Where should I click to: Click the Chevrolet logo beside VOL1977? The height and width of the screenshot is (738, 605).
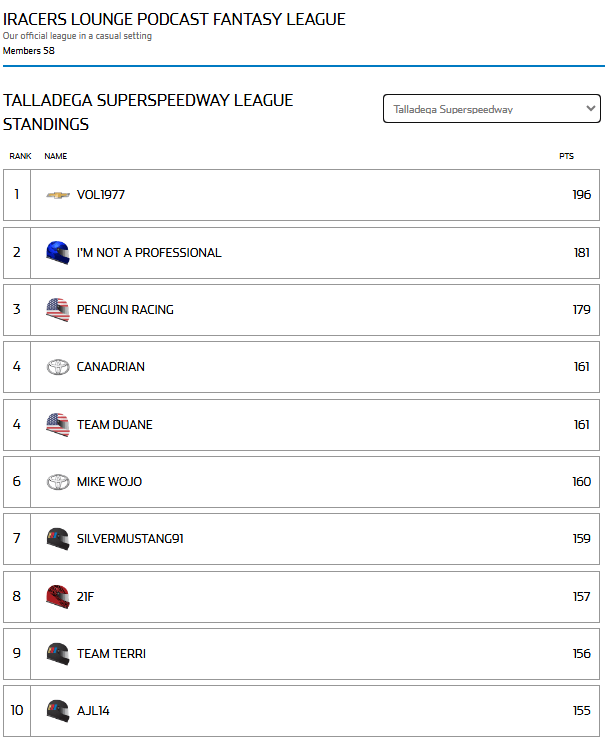pyautogui.click(x=58, y=195)
